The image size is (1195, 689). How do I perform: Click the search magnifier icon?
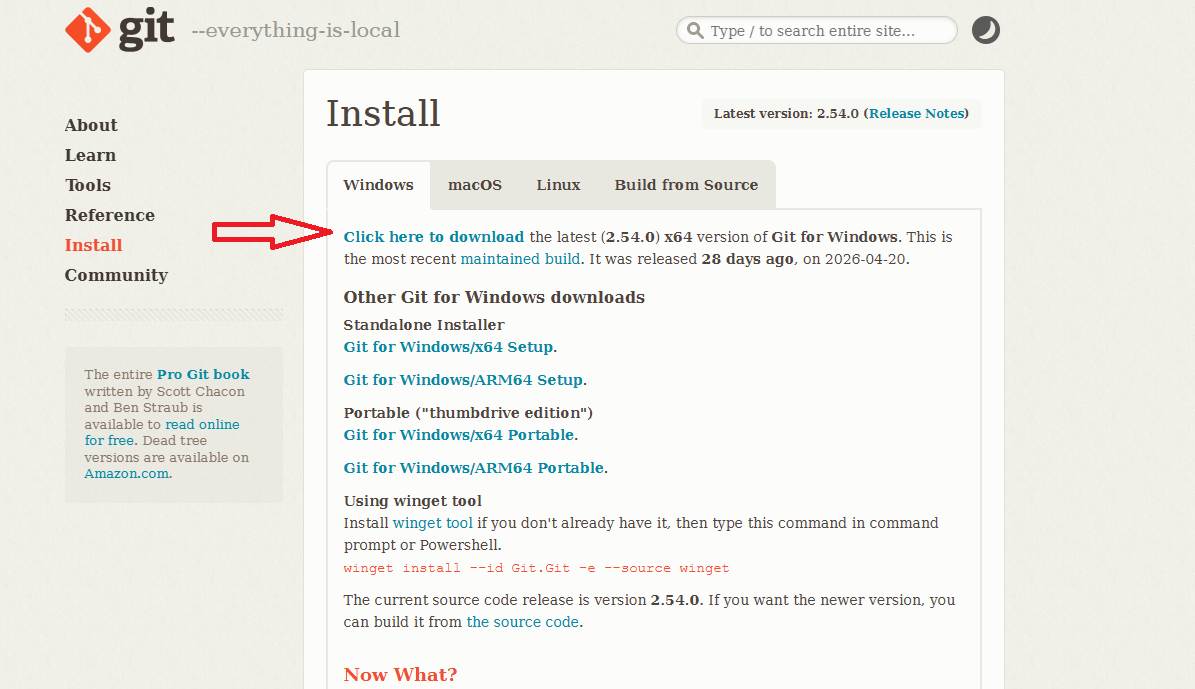coord(695,30)
